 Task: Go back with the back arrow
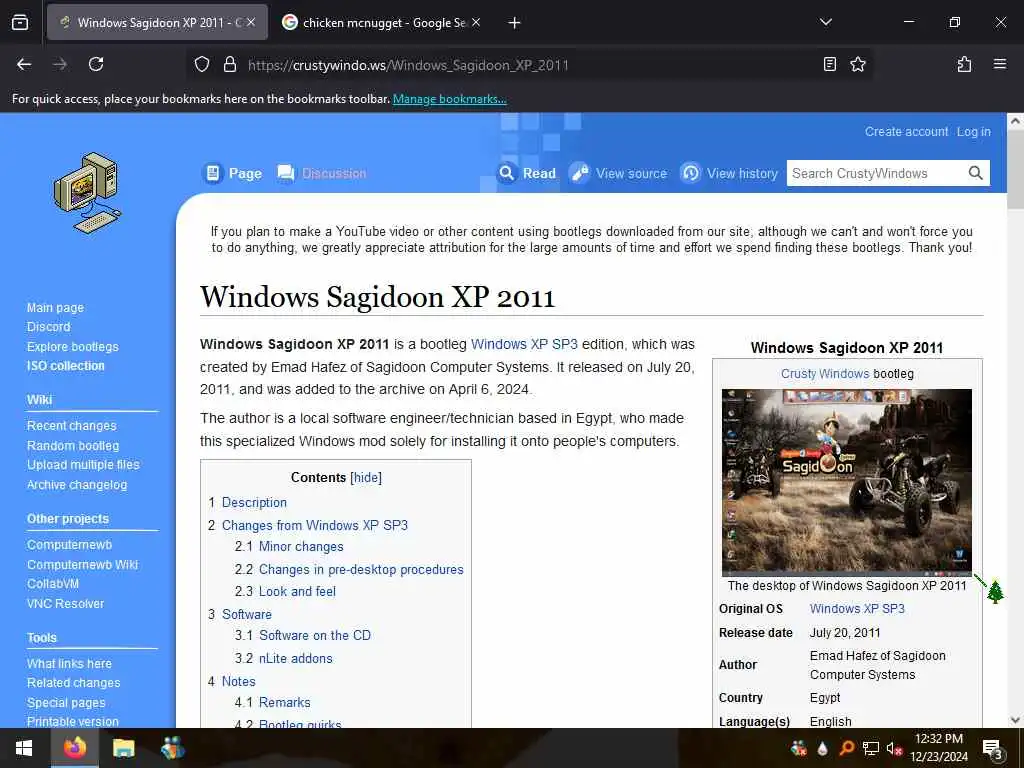point(24,64)
